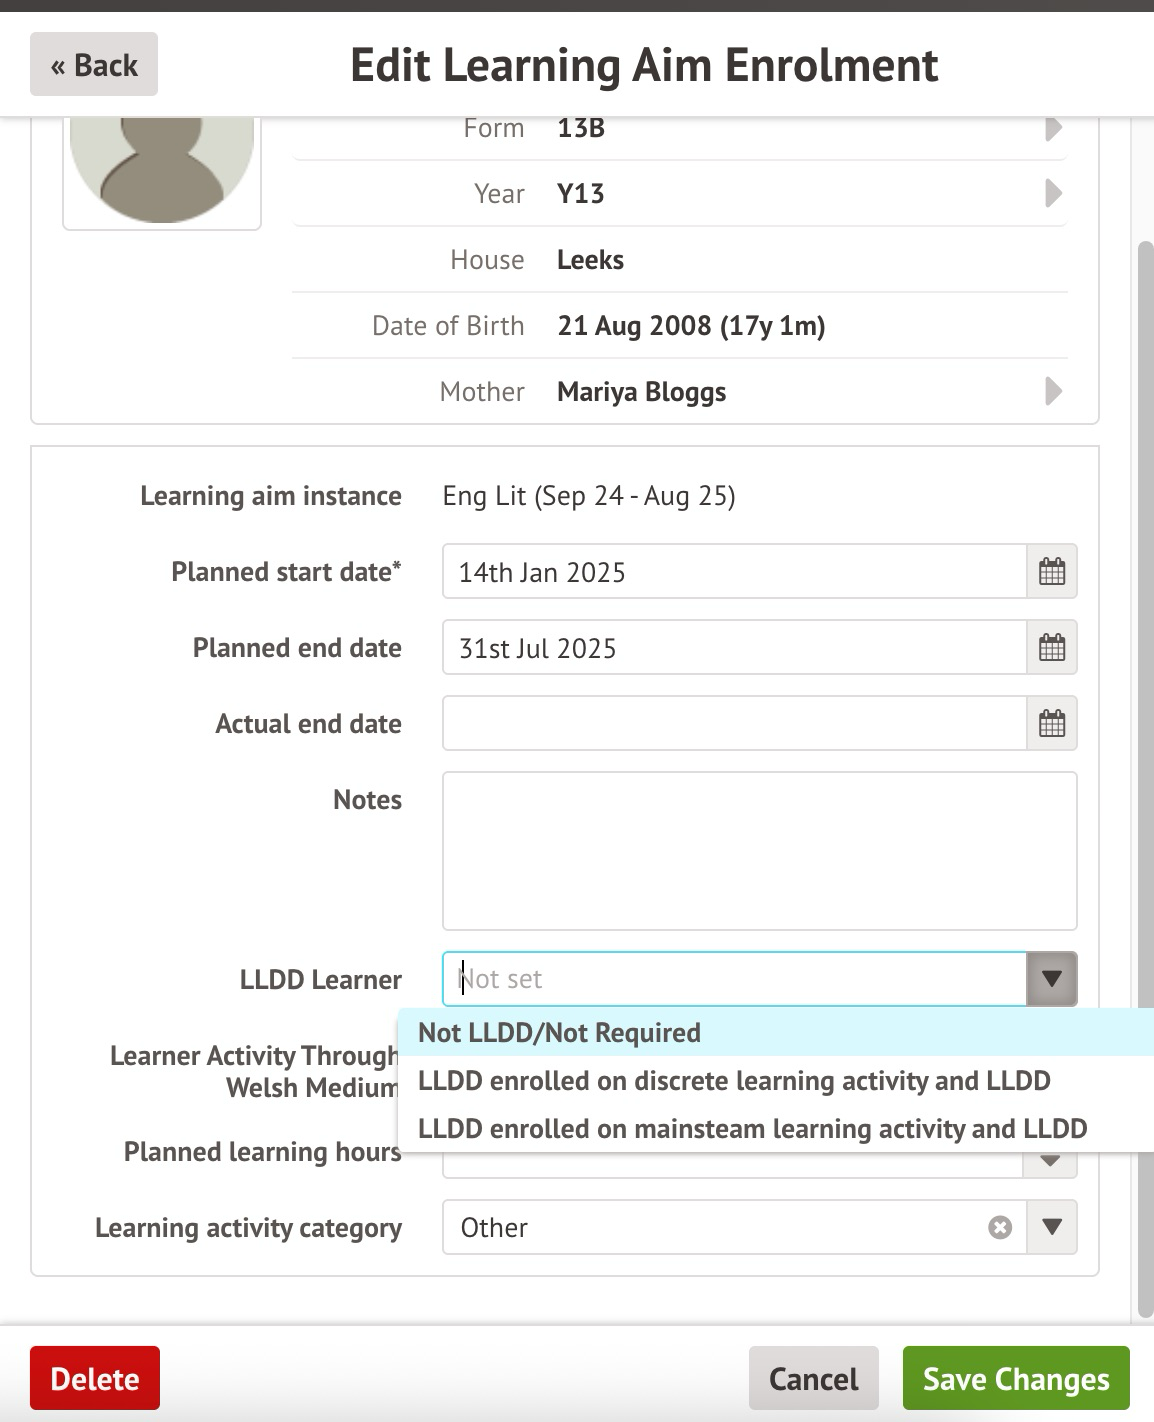This screenshot has width=1154, height=1422.
Task: Expand the Learning activity category dropdown
Action: [x=1051, y=1227]
